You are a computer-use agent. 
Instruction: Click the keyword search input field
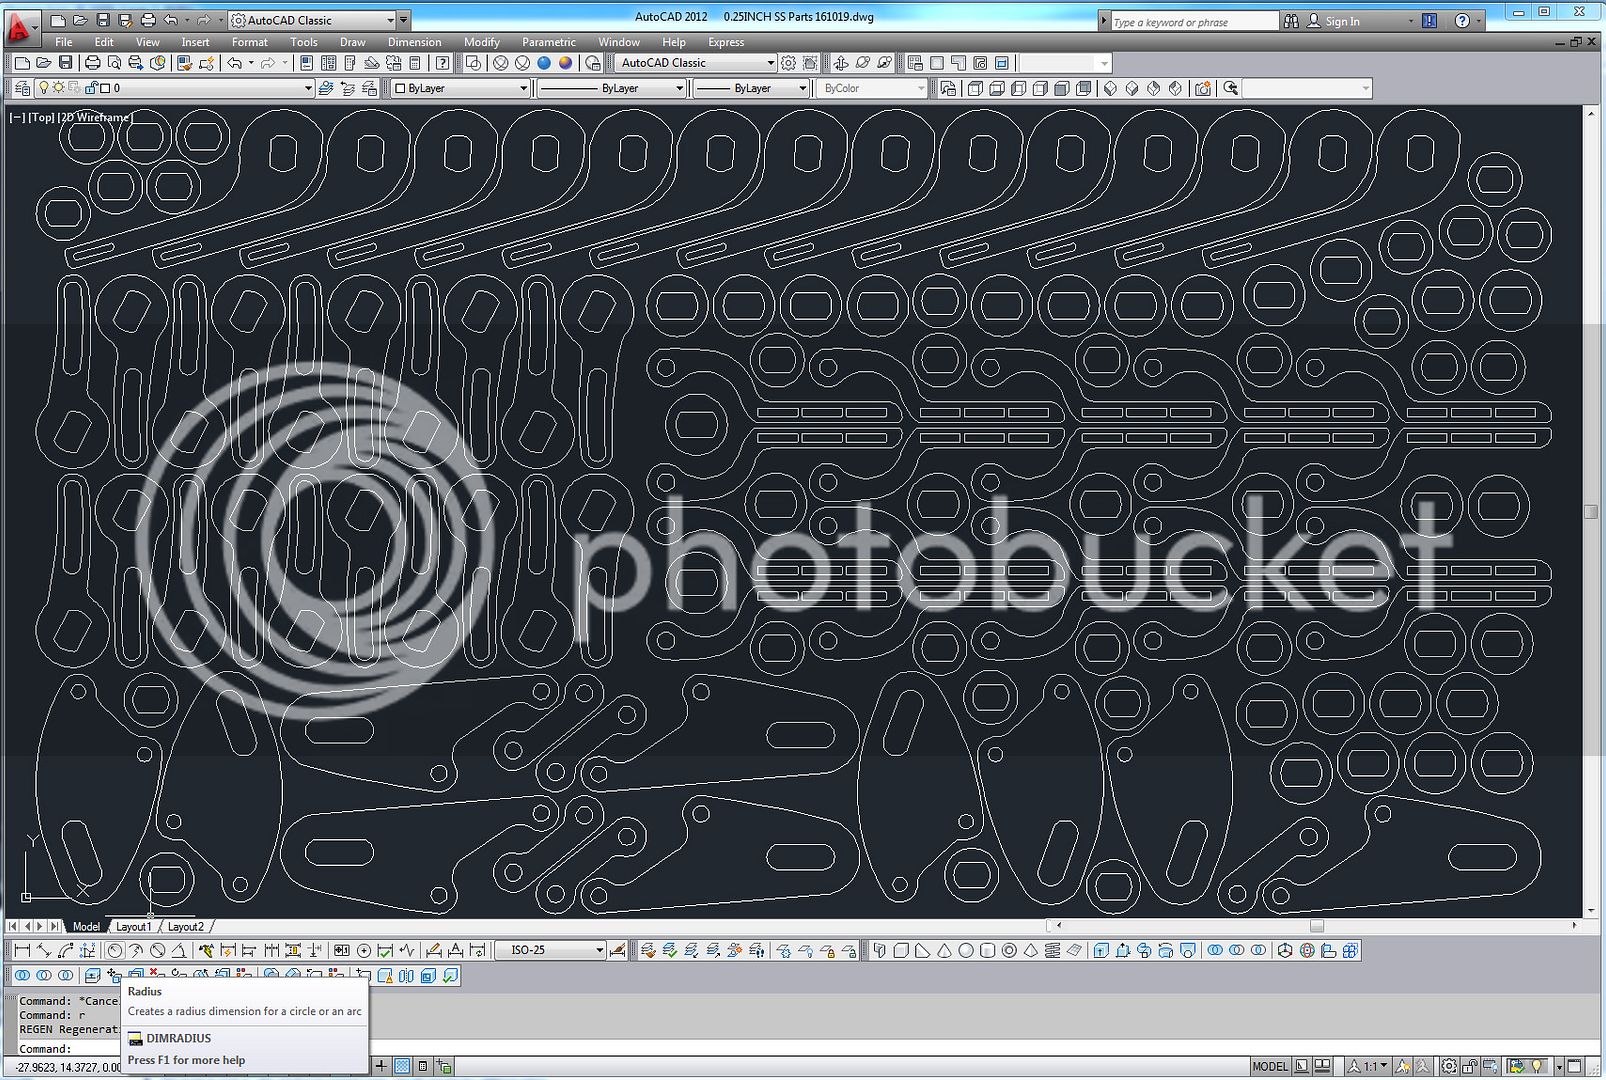click(1194, 21)
